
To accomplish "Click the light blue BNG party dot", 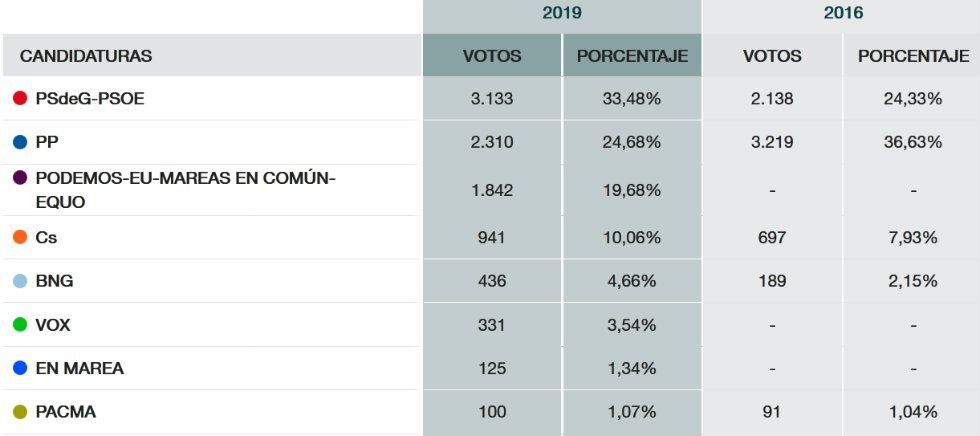I will click(x=20, y=282).
